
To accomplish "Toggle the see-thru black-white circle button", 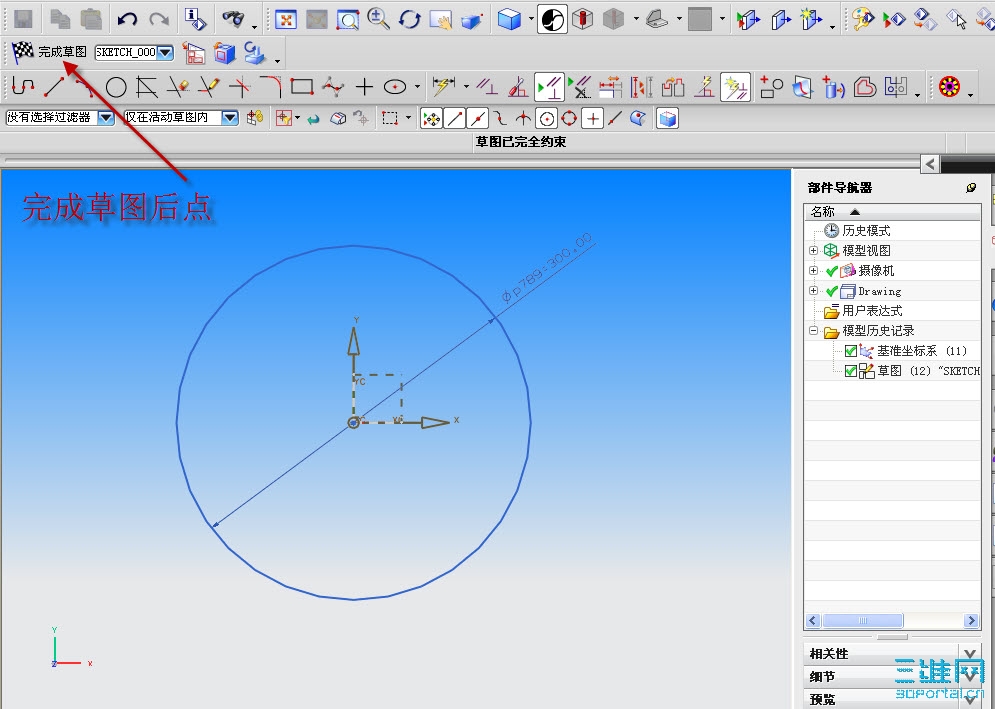I will coord(552,19).
